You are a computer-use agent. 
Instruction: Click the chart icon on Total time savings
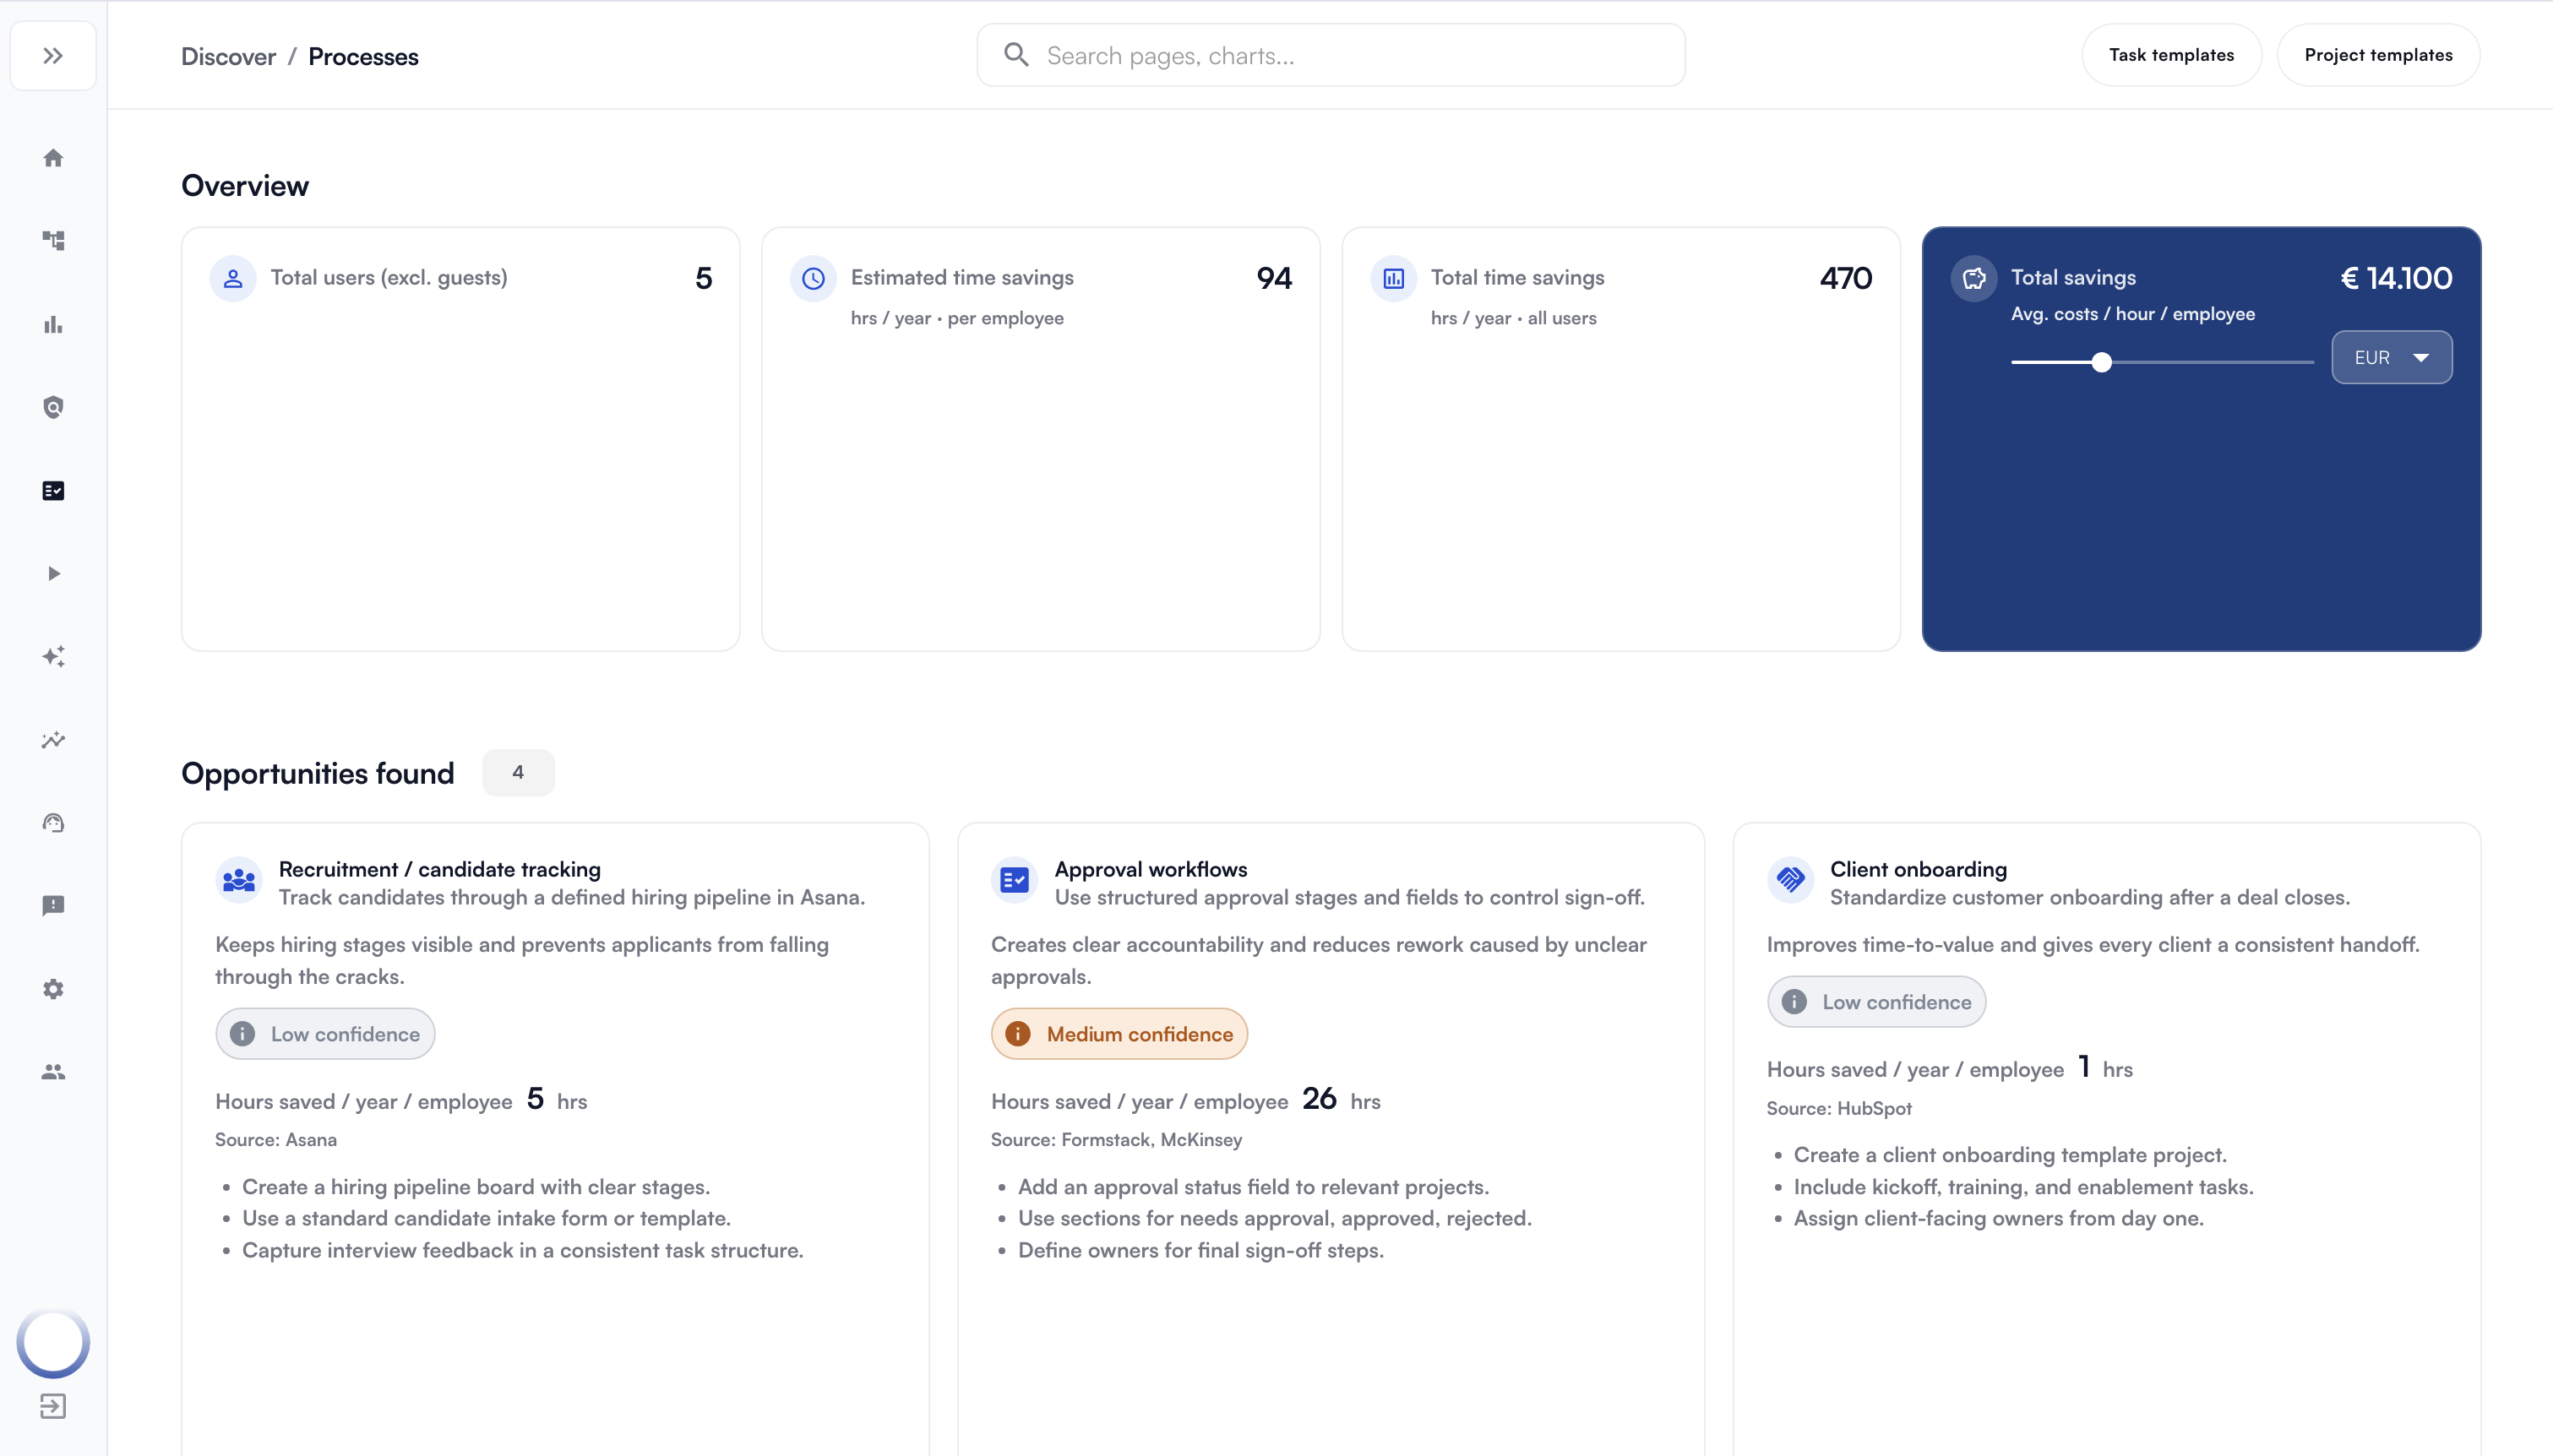1393,278
